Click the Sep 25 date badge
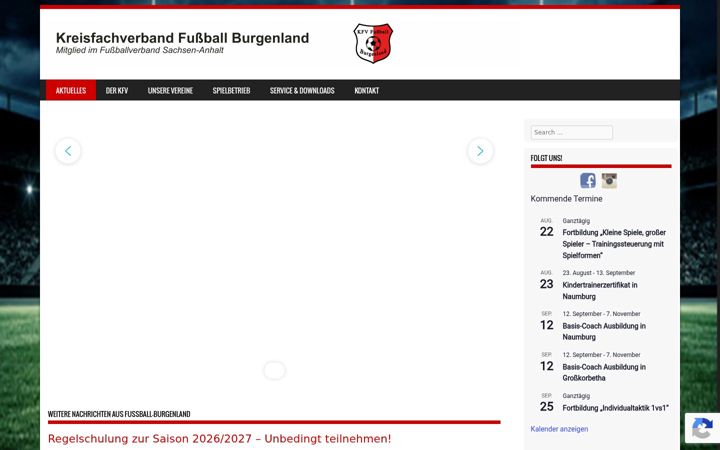The image size is (720, 450). 546,403
